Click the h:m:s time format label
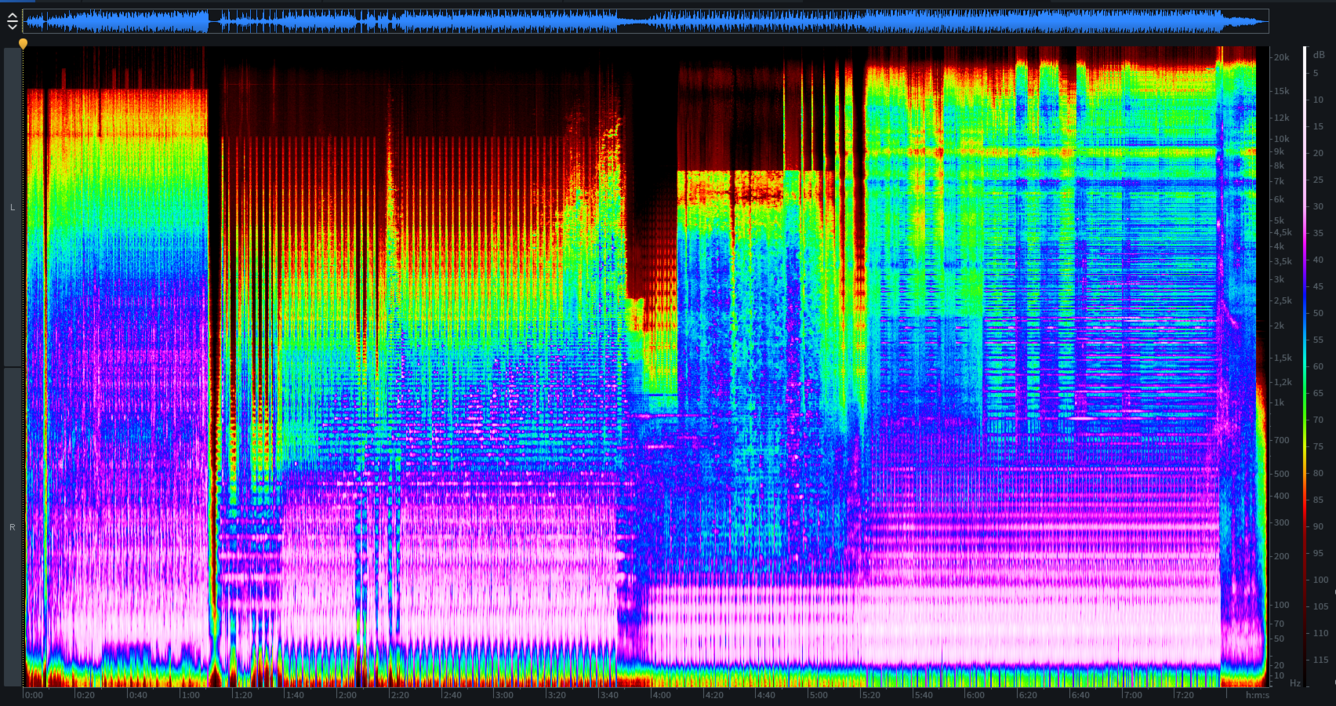Viewport: 1336px width, 706px height. pos(1257,695)
